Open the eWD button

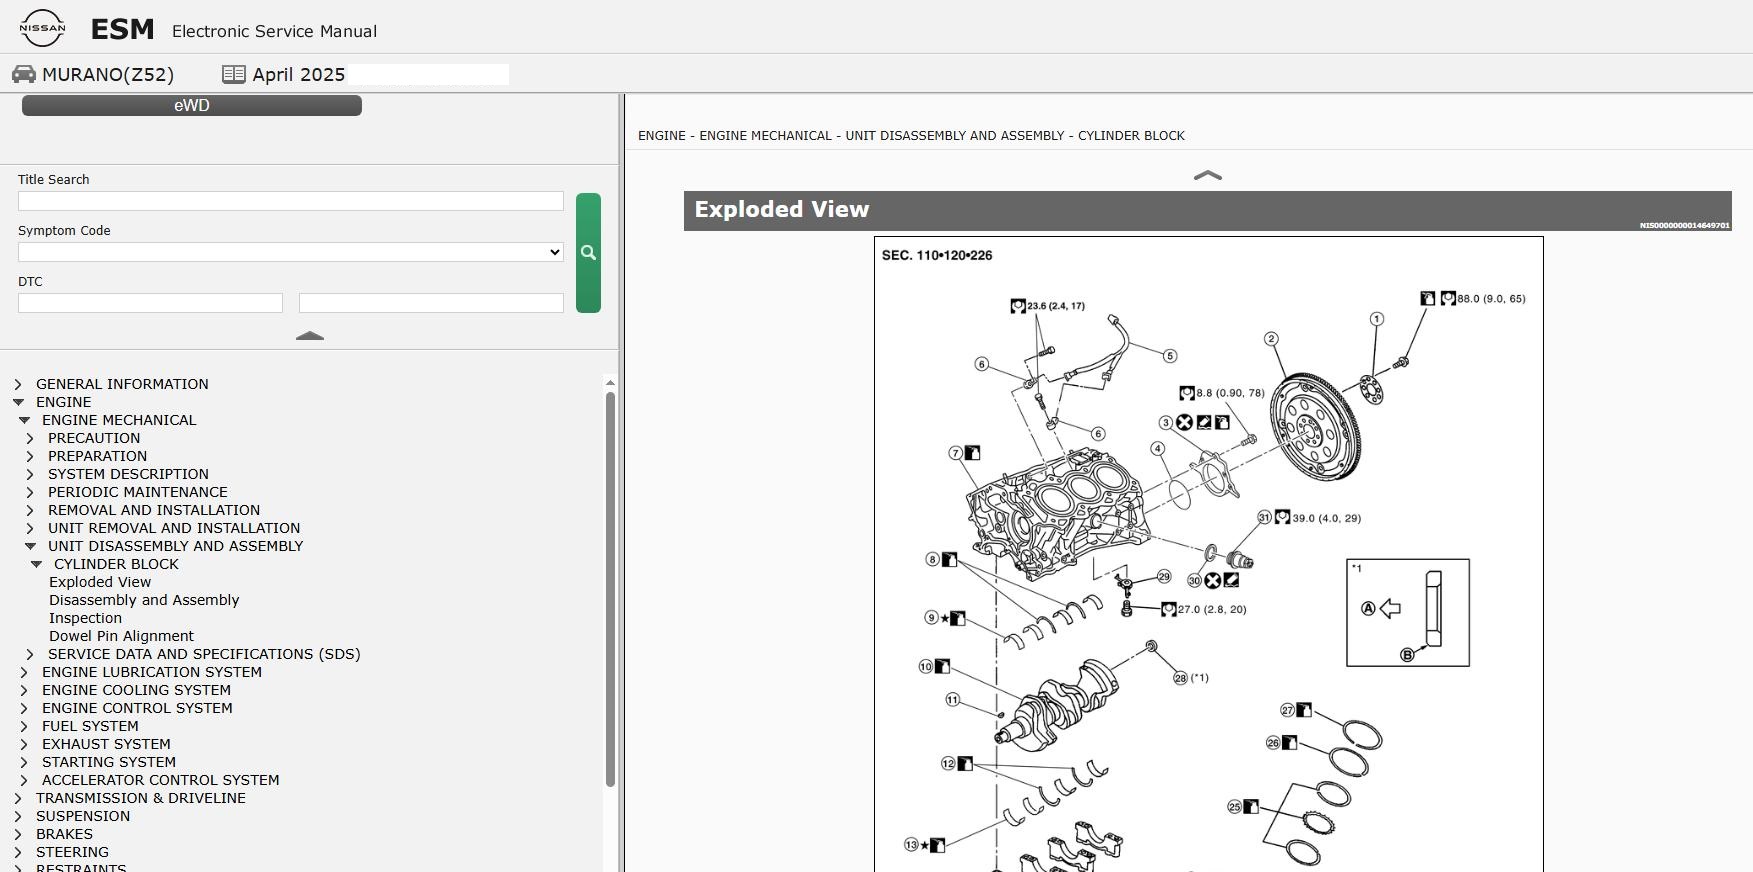click(x=192, y=105)
